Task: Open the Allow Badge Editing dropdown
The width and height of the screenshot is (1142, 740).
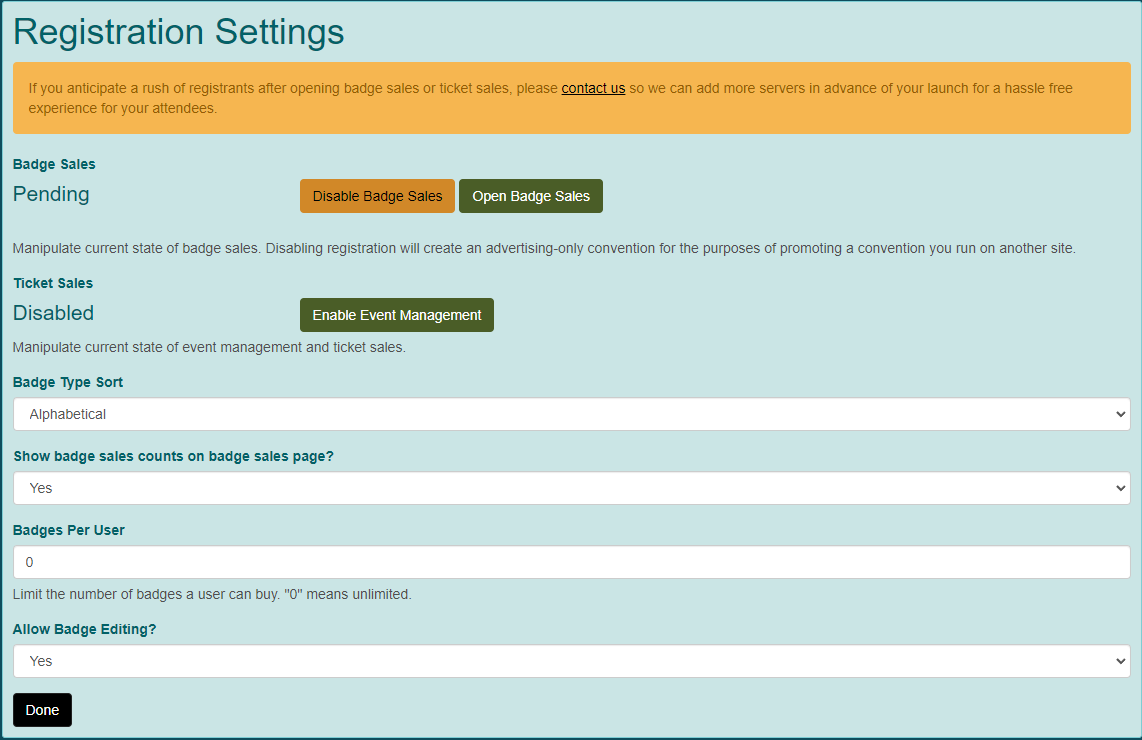Action: 572,661
